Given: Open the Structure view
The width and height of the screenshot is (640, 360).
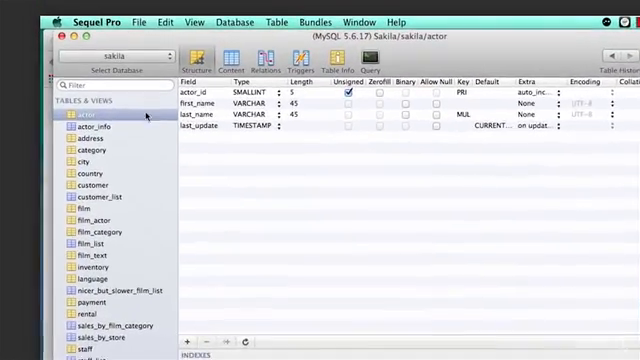Looking at the screenshot, I should coord(197,61).
